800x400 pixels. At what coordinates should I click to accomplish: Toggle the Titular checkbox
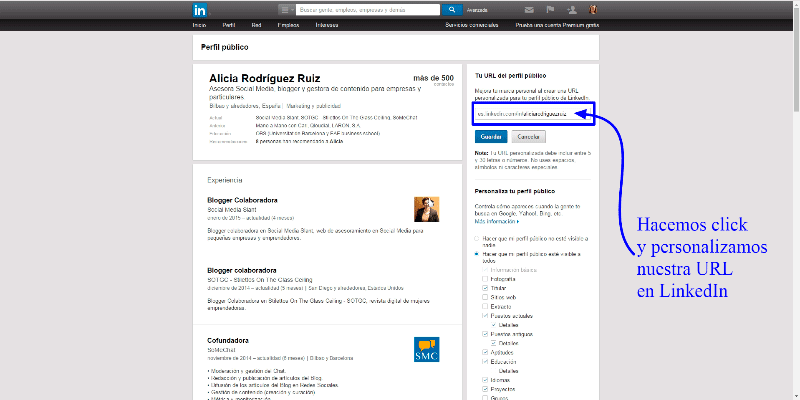coord(486,287)
